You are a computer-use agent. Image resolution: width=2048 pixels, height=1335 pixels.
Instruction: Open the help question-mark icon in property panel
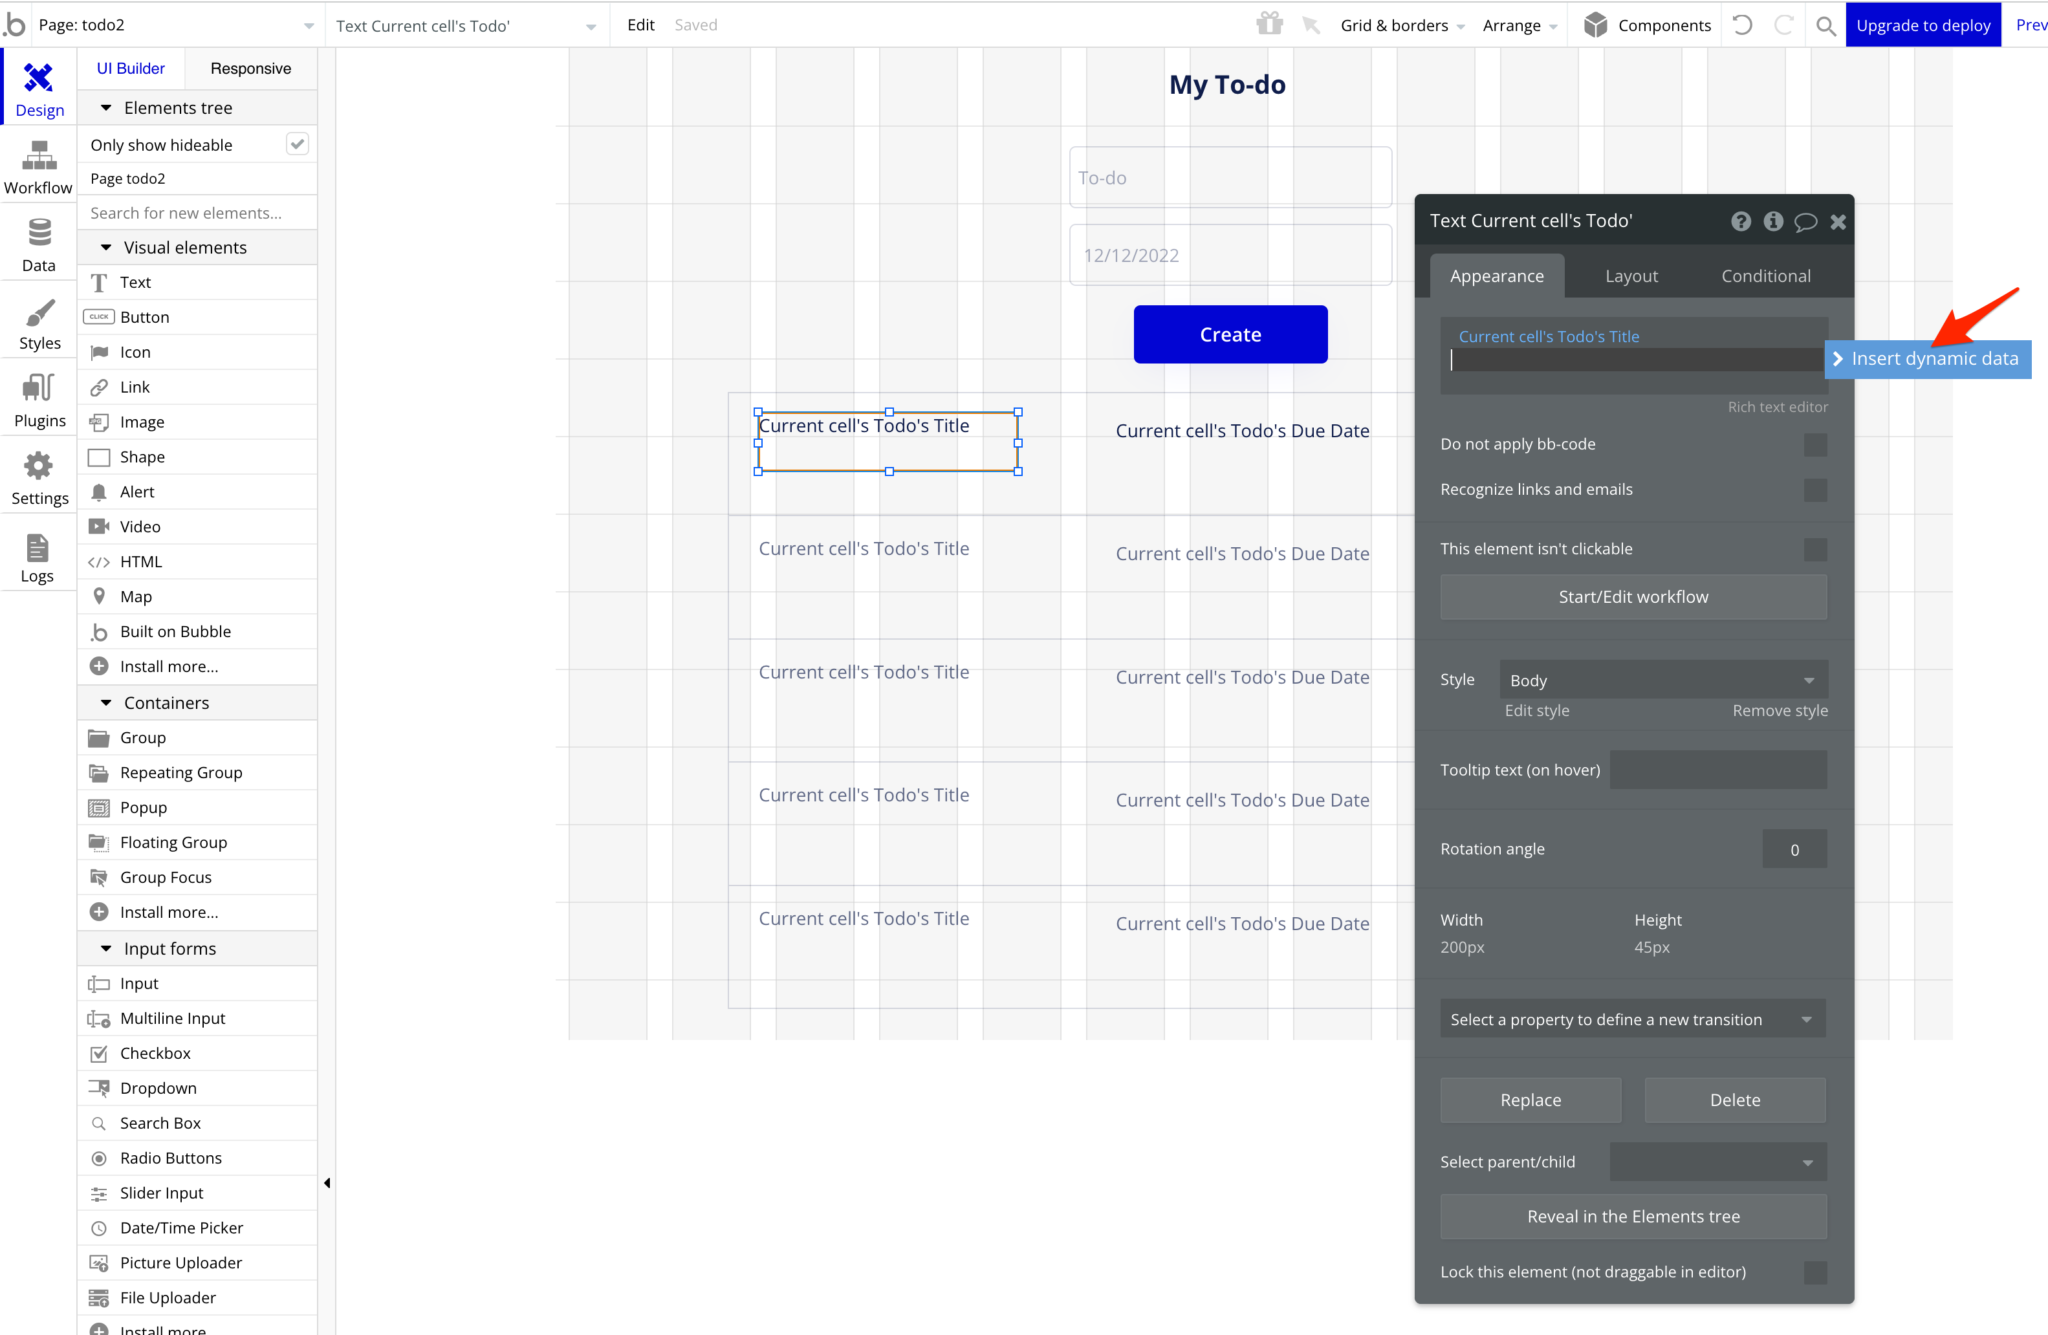[1740, 222]
